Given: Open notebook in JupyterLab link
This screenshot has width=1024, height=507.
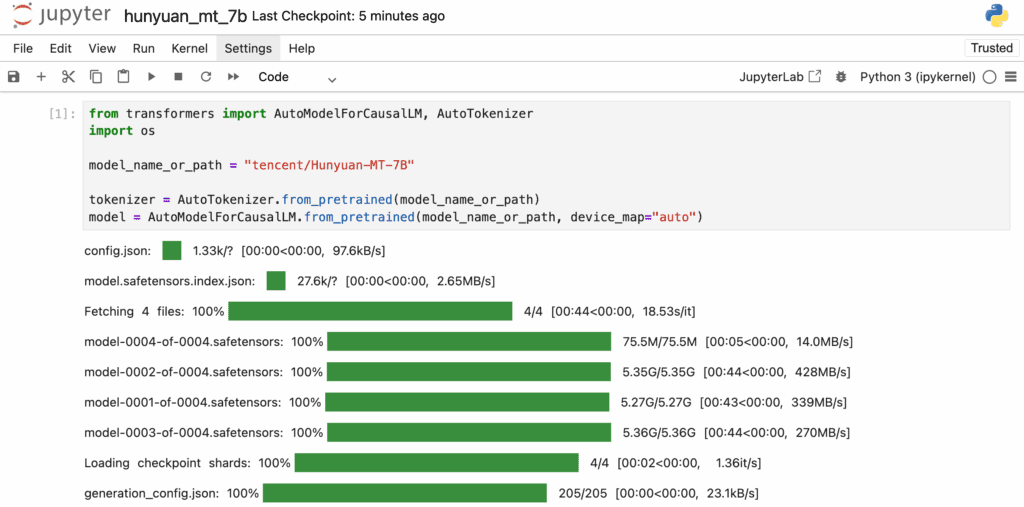Looking at the screenshot, I should 780,77.
